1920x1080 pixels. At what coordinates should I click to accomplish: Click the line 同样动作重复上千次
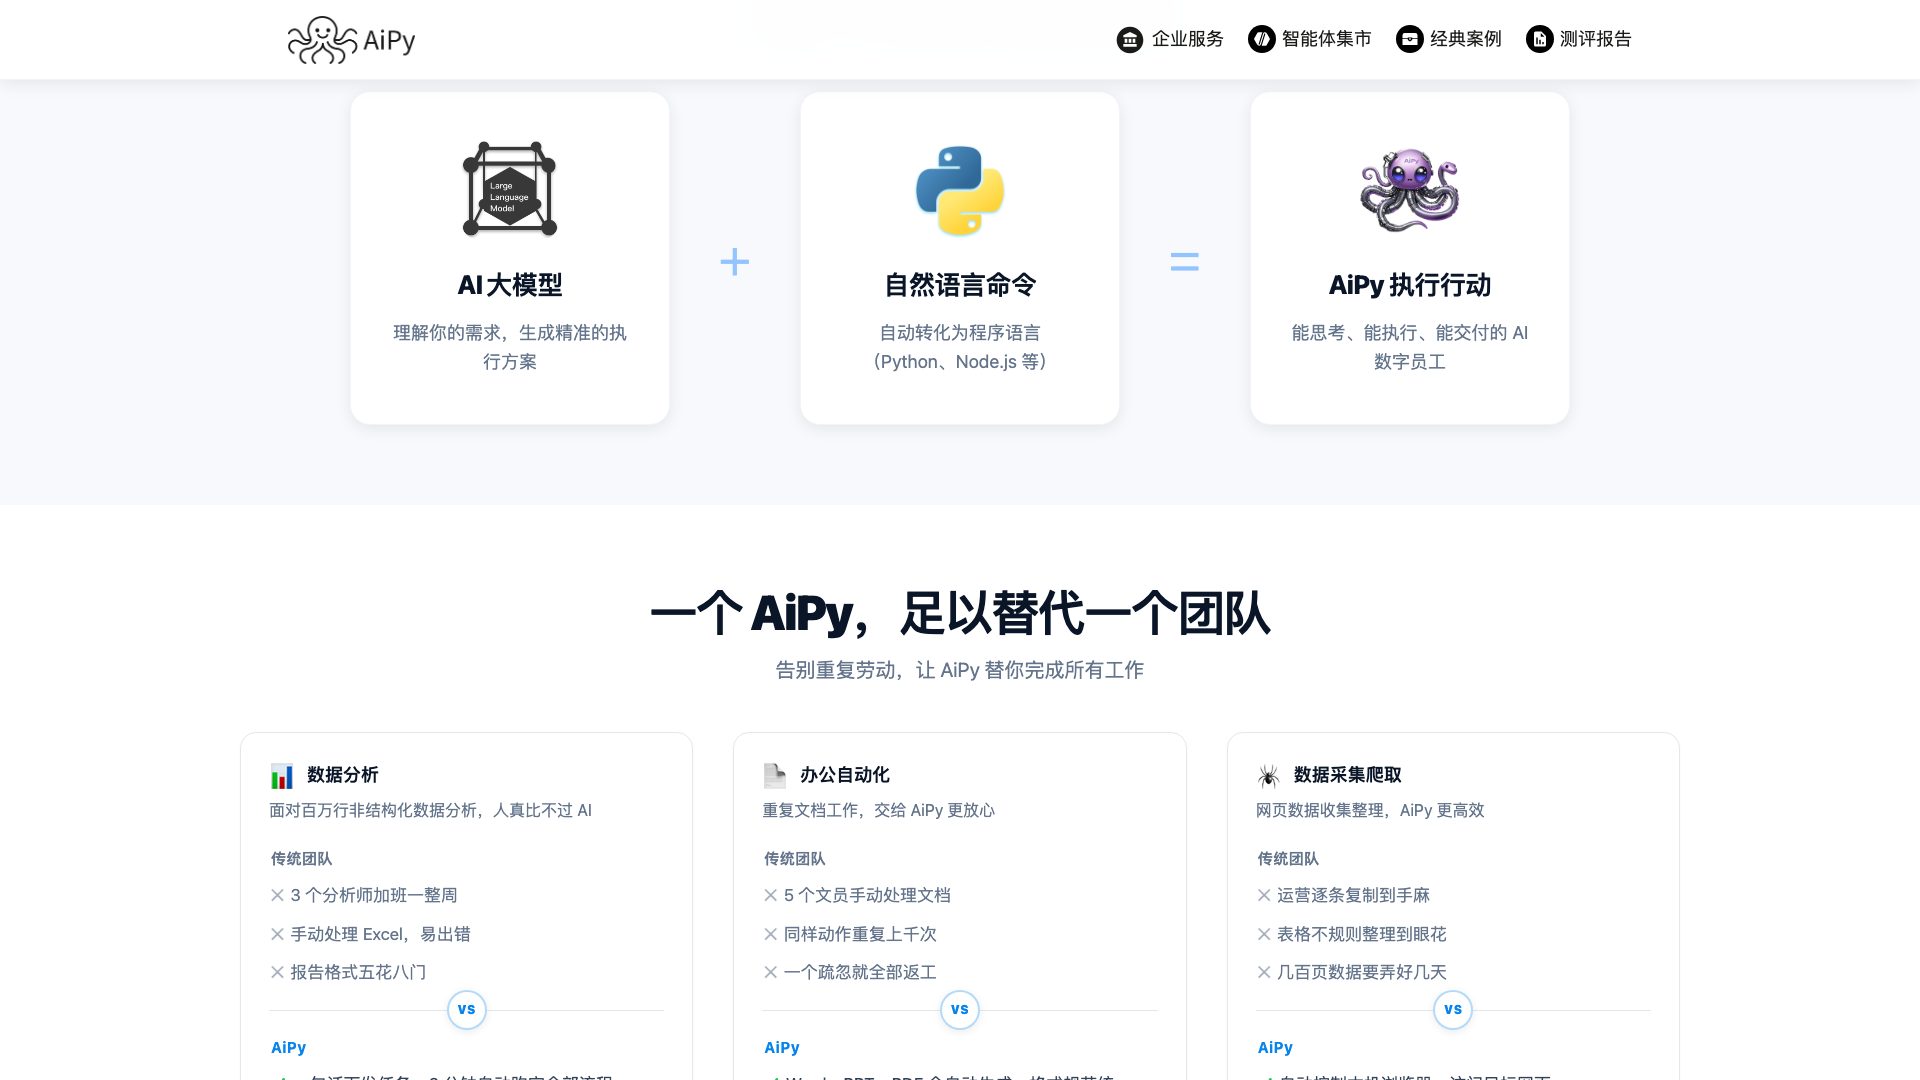860,934
